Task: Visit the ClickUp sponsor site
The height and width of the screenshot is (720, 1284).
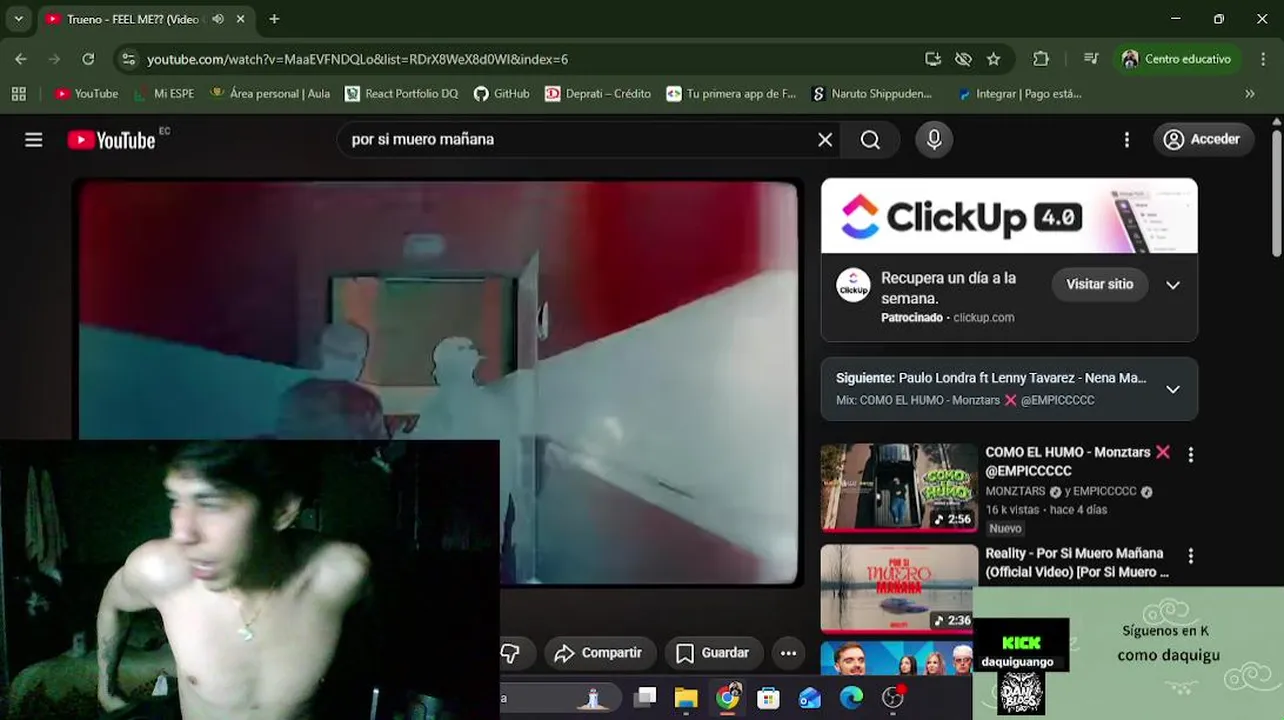Action: [x=1099, y=284]
